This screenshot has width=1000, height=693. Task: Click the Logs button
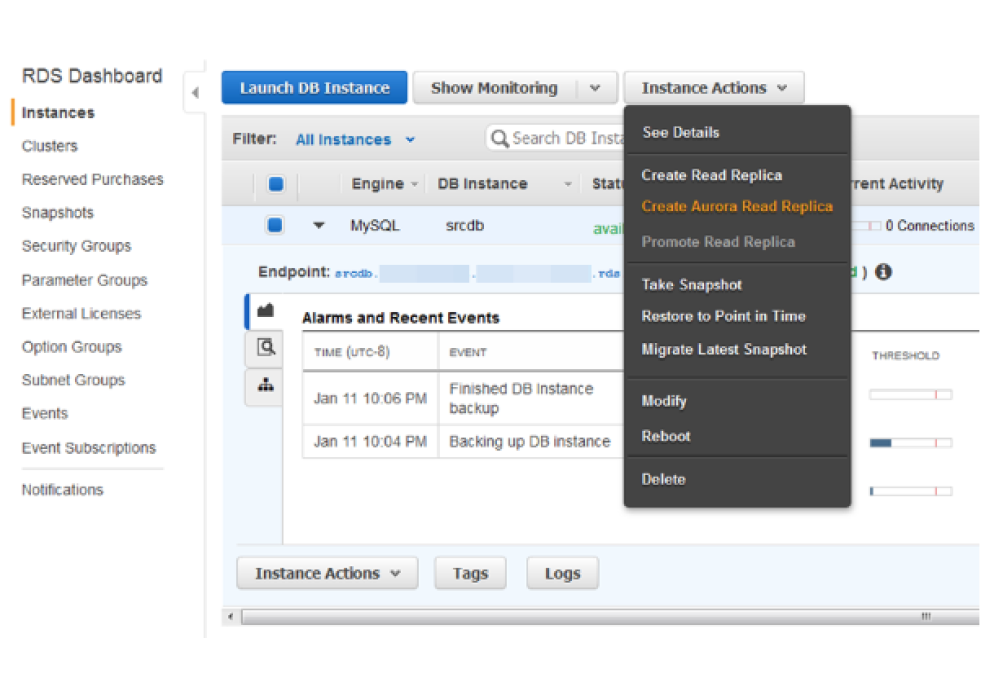[562, 573]
